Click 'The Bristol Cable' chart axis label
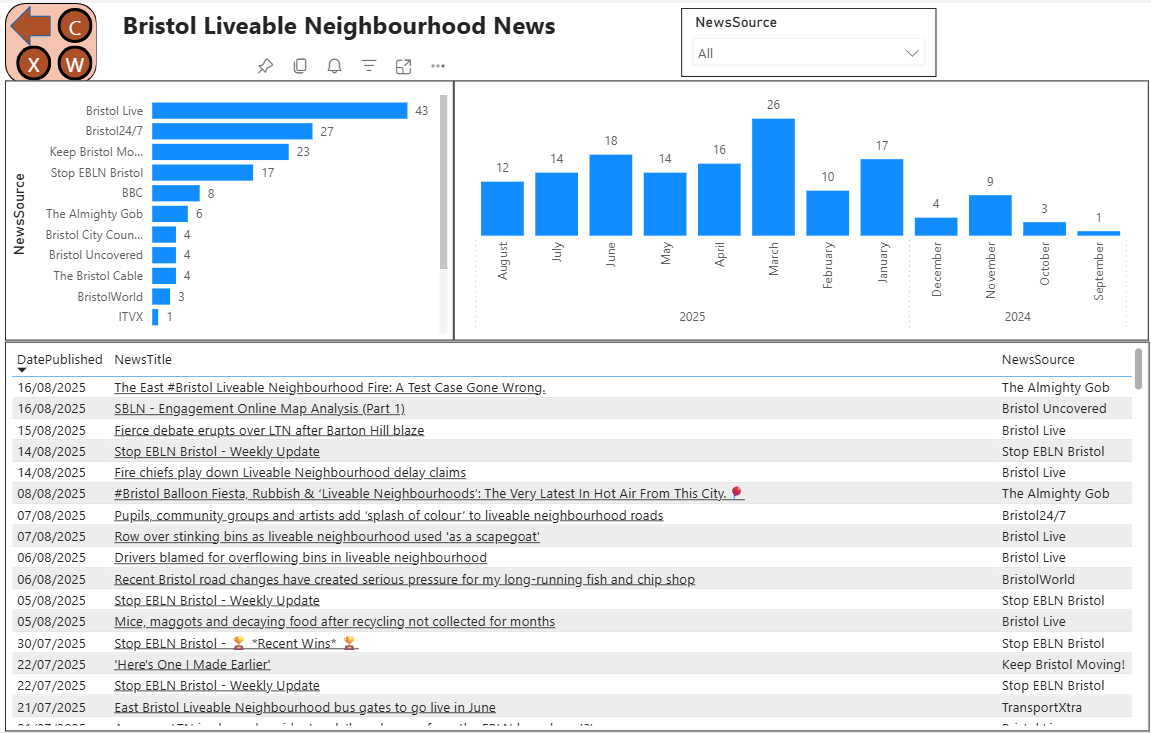1151x733 pixels. [x=98, y=276]
